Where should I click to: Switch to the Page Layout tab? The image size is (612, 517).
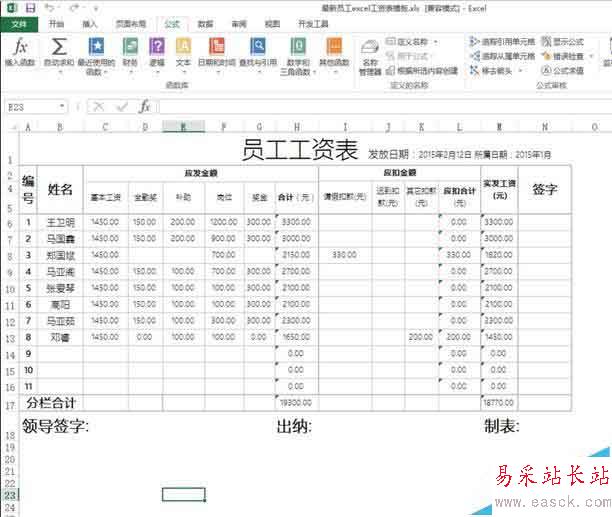pos(131,24)
